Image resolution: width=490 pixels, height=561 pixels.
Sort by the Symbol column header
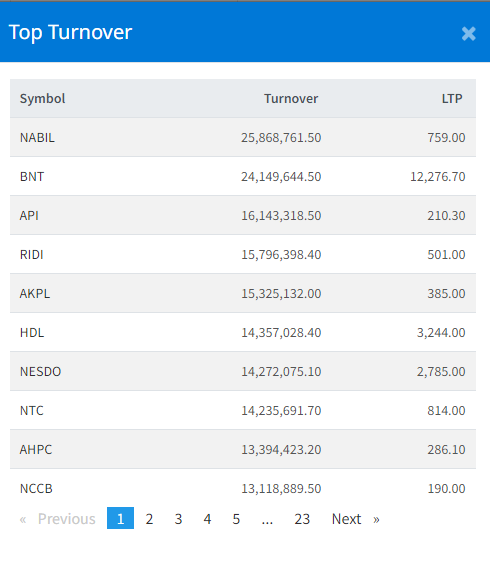42,98
